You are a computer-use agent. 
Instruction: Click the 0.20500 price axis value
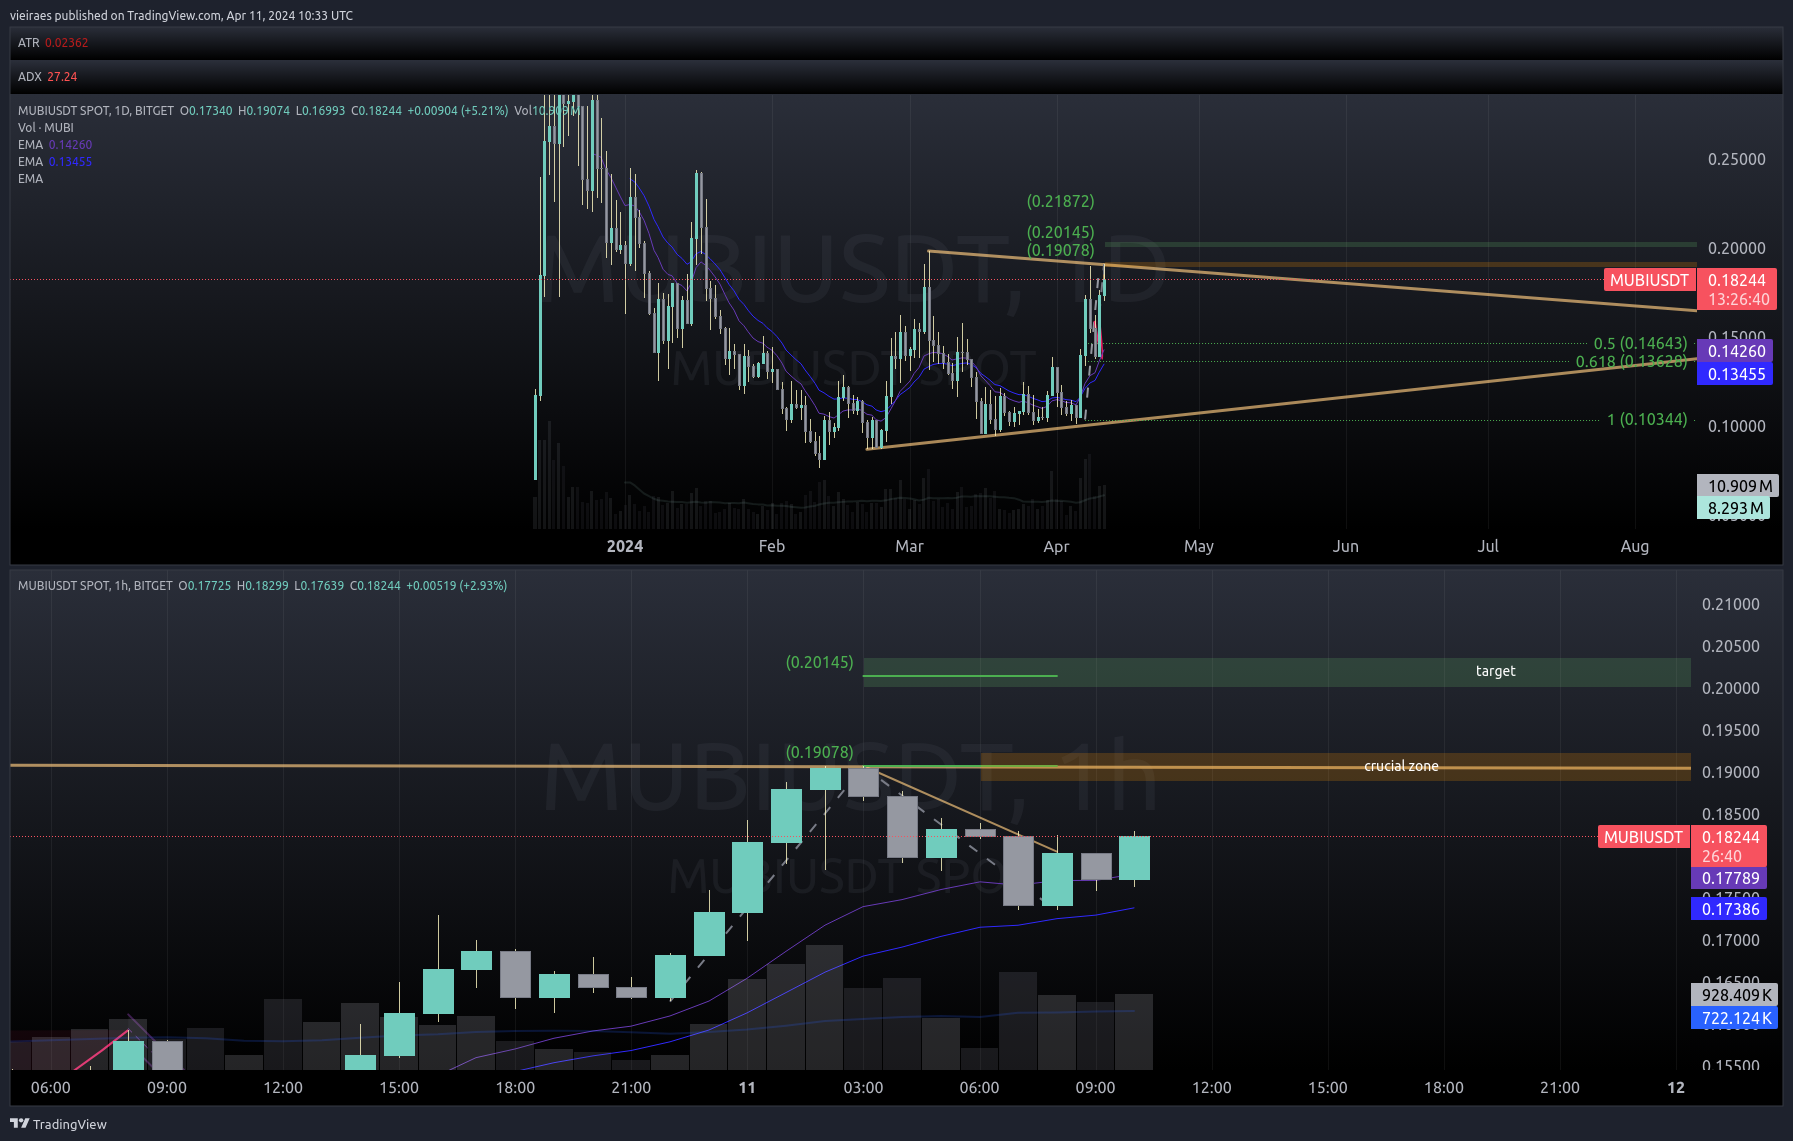coord(1731,647)
